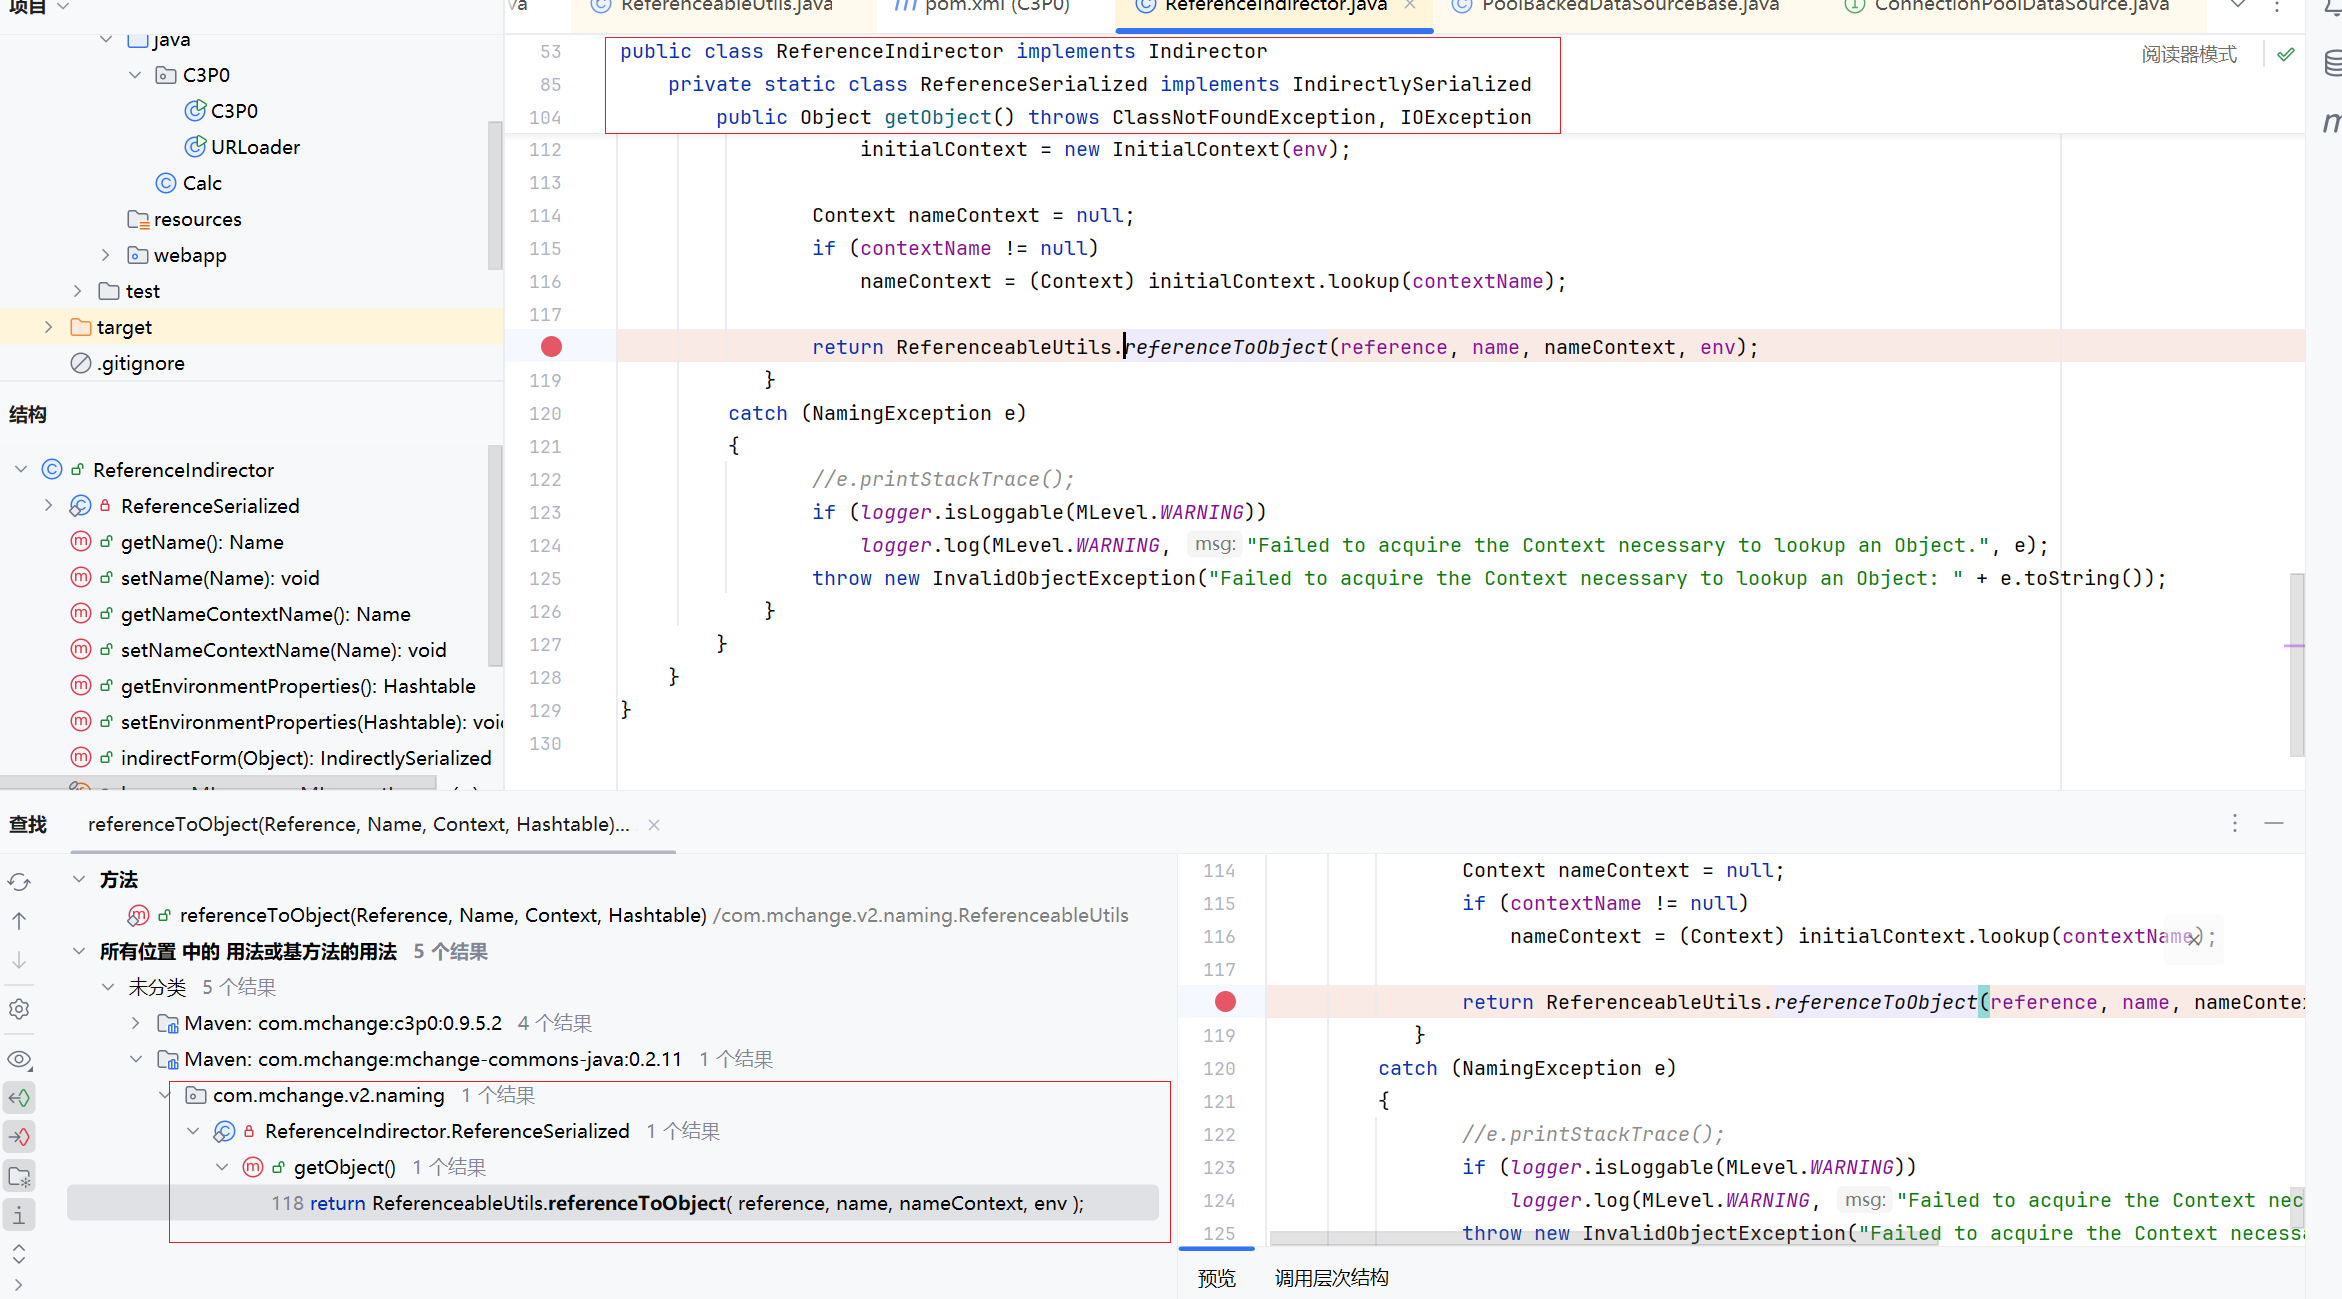Viewport: 2342px width, 1299px height.
Task: Select the resources folder
Action: coord(185,219)
